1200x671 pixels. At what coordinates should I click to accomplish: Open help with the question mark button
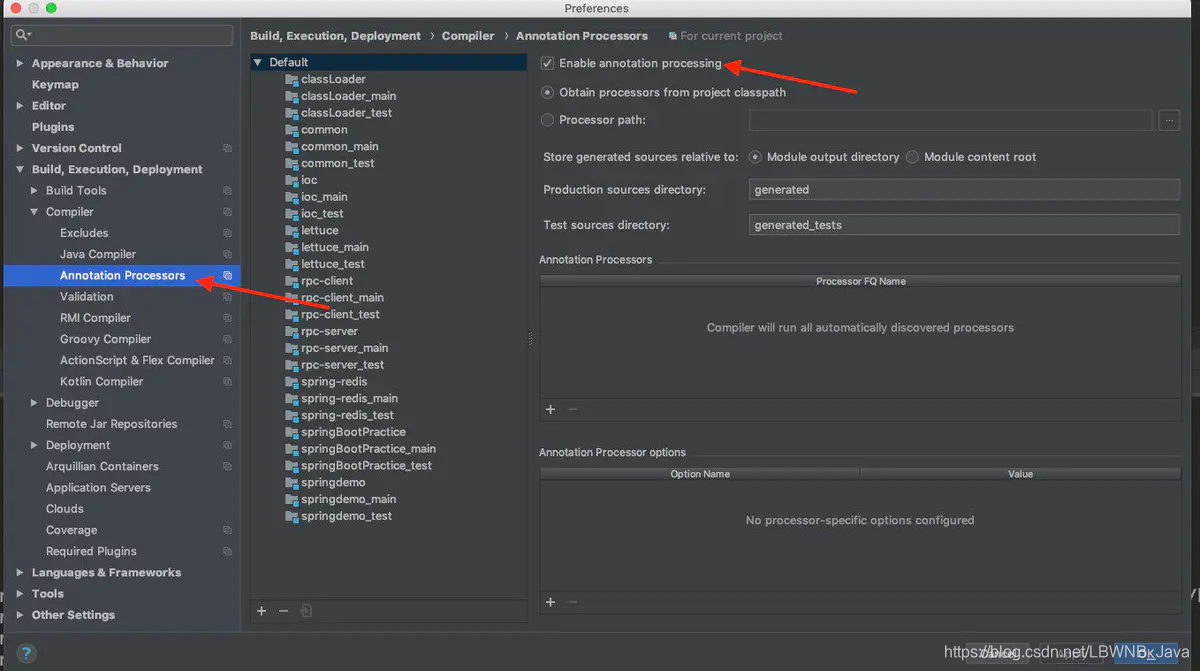point(28,653)
